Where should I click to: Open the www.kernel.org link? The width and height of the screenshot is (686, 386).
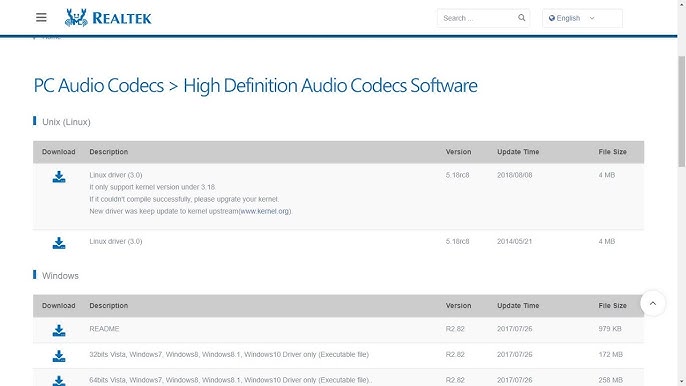[x=265, y=211]
